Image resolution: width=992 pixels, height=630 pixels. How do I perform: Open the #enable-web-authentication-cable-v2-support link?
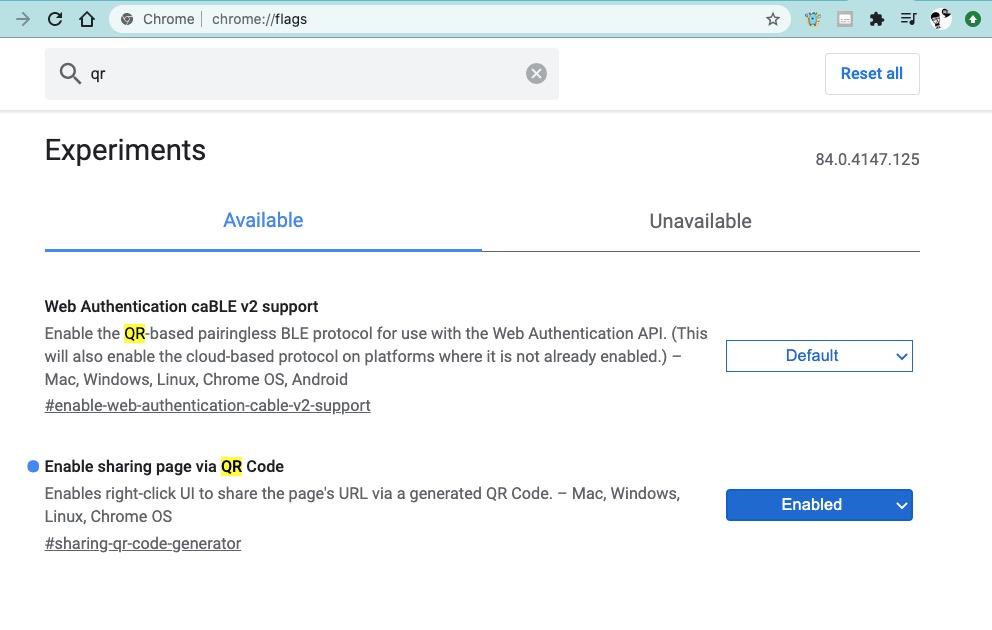click(x=208, y=405)
